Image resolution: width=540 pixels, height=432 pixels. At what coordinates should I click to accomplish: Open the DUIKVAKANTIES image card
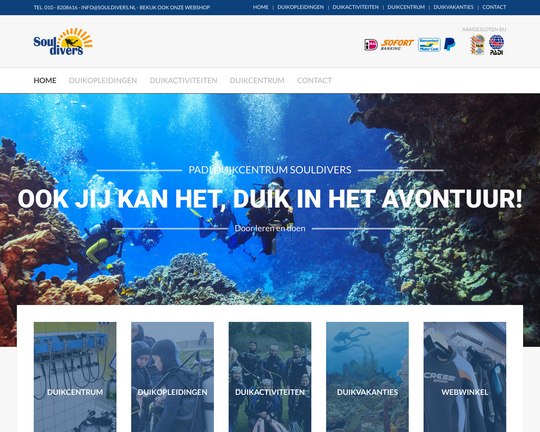point(367,377)
